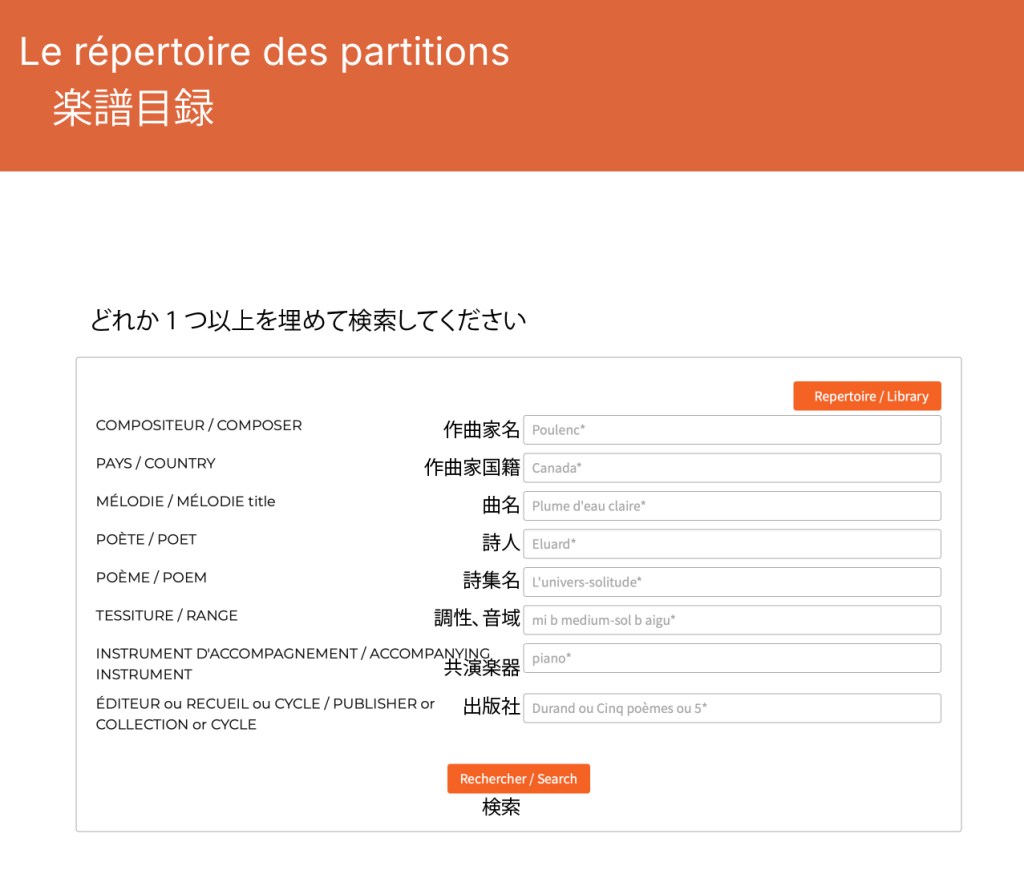Image resolution: width=1024 pixels, height=874 pixels.
Task: Click the 検索 caption below the search button
Action: tap(501, 807)
